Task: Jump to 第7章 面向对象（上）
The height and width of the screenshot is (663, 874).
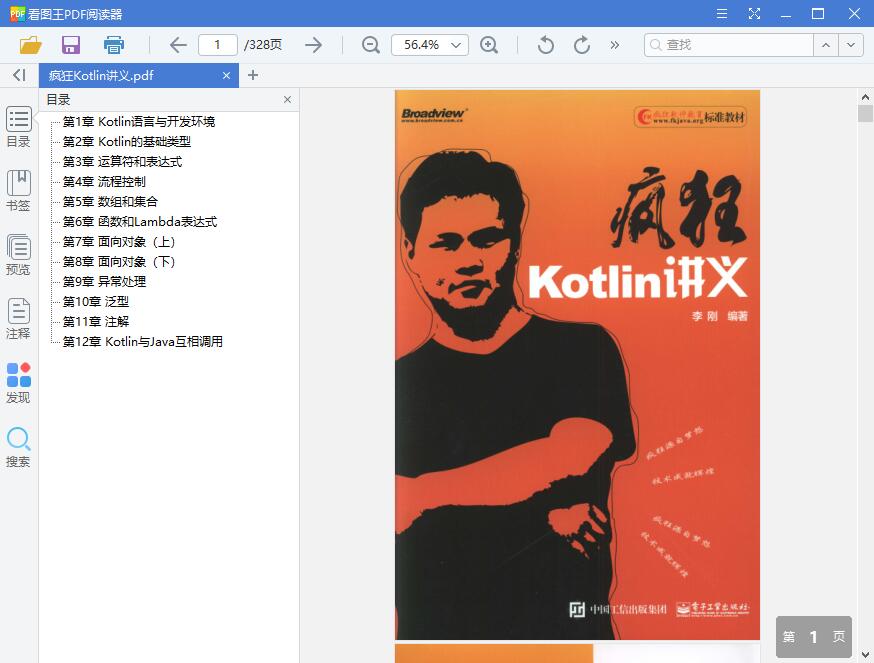Action: pyautogui.click(x=119, y=241)
